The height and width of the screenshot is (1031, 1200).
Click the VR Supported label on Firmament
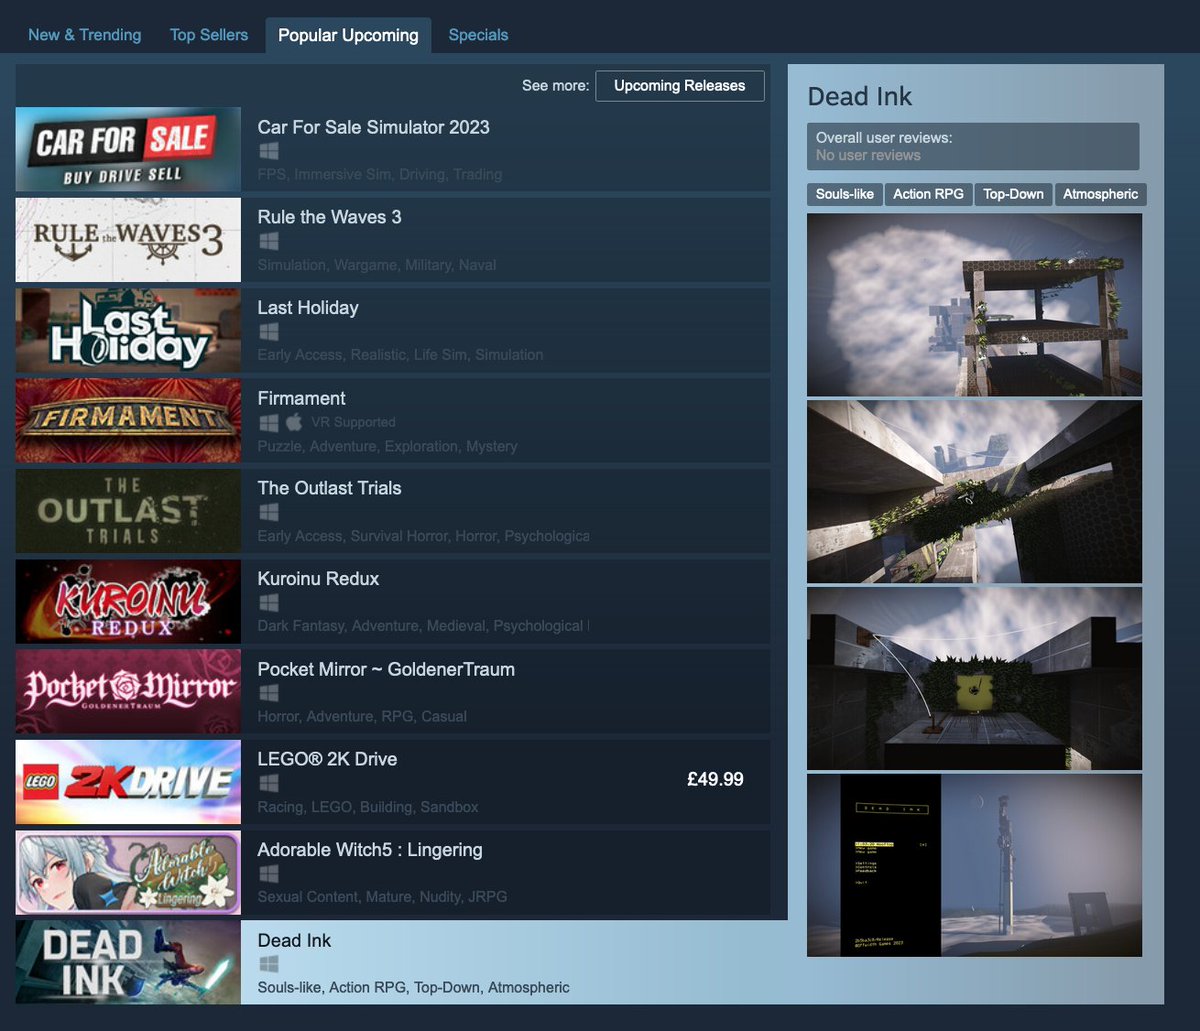(x=353, y=422)
